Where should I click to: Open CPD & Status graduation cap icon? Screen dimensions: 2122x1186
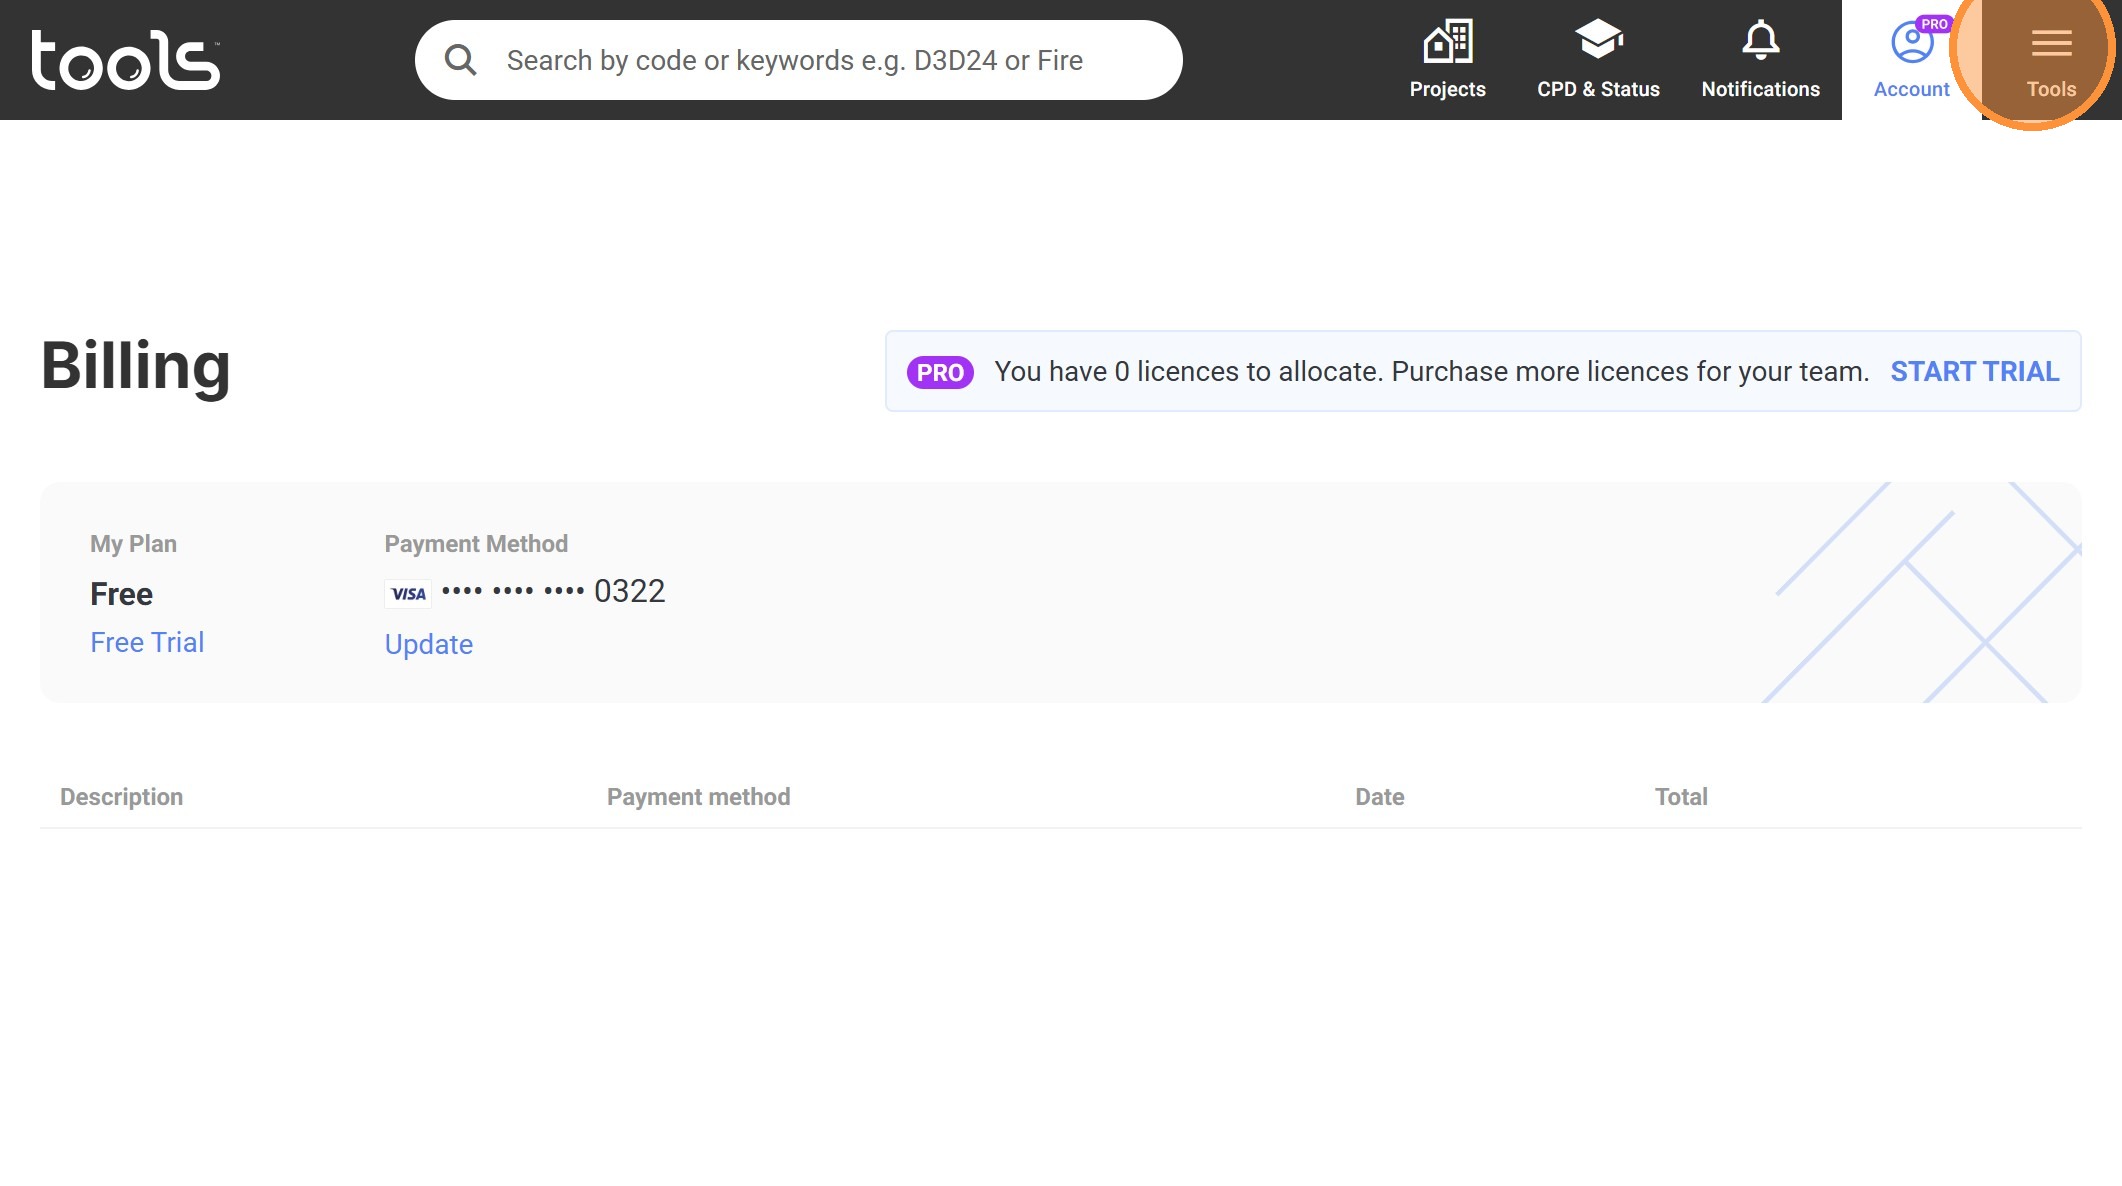coord(1598,40)
